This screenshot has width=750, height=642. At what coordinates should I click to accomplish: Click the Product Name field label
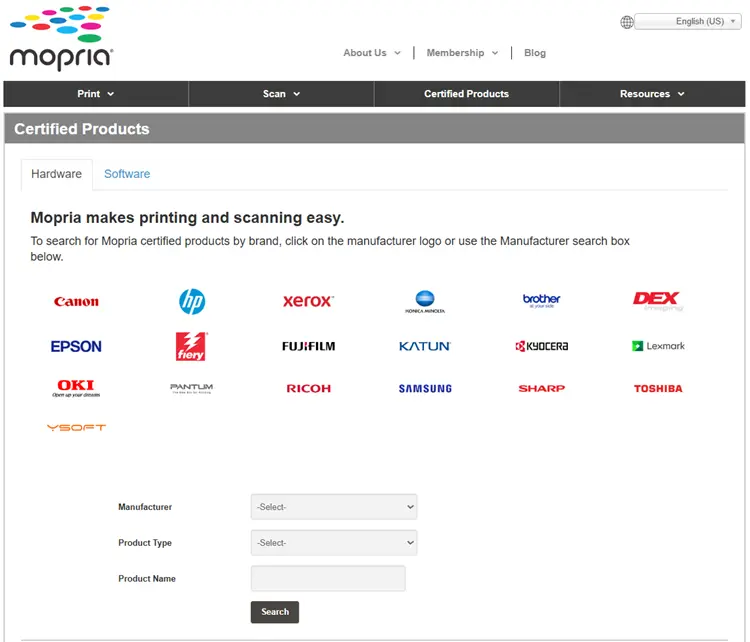click(147, 578)
